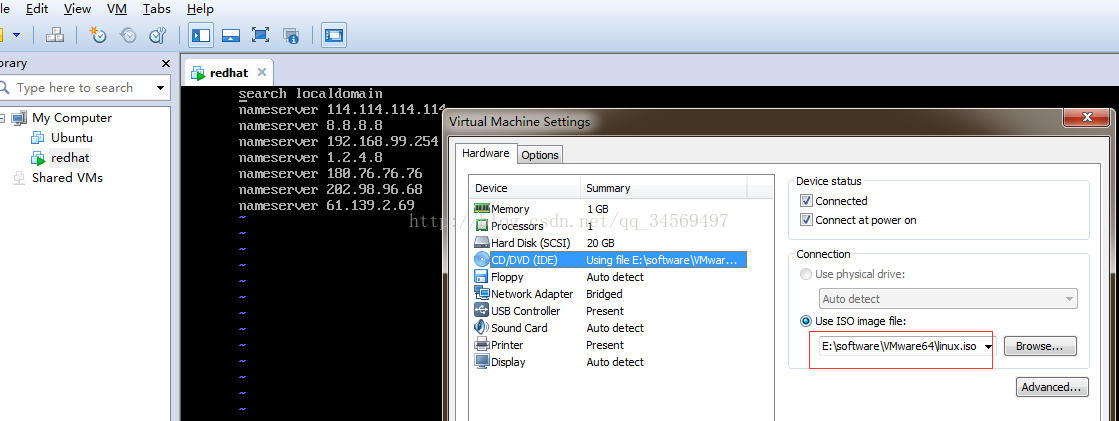Toggle the Show Library sidebar icon
1119x421 pixels.
pyautogui.click(x=201, y=34)
